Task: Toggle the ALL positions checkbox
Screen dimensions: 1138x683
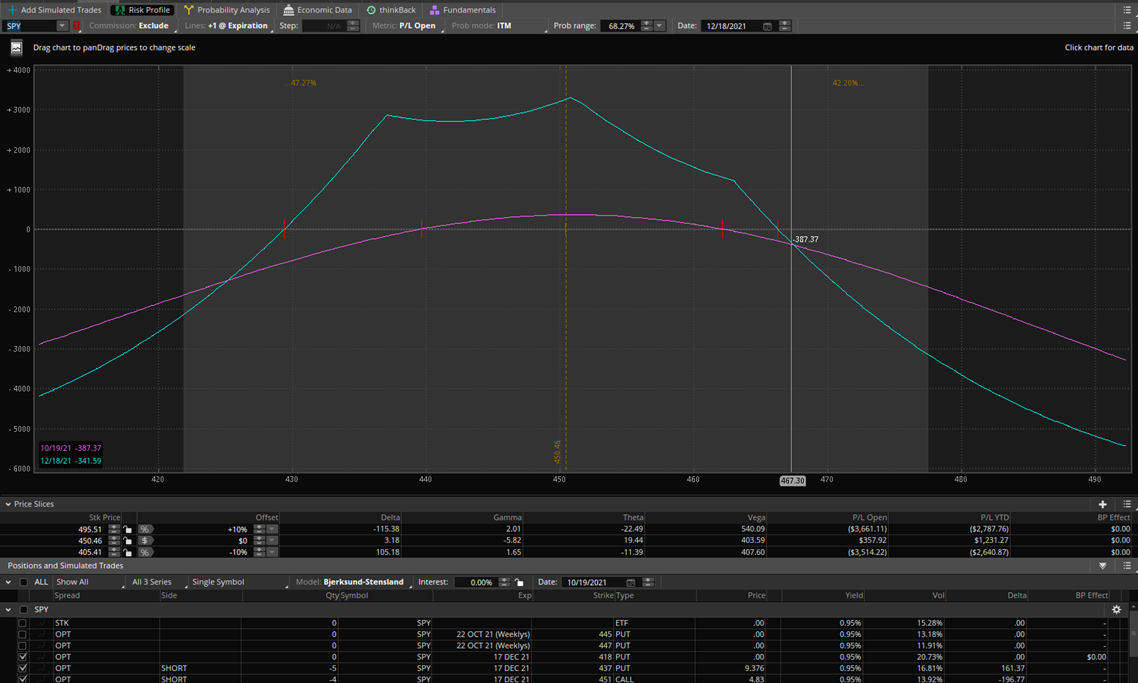Action: pos(24,582)
